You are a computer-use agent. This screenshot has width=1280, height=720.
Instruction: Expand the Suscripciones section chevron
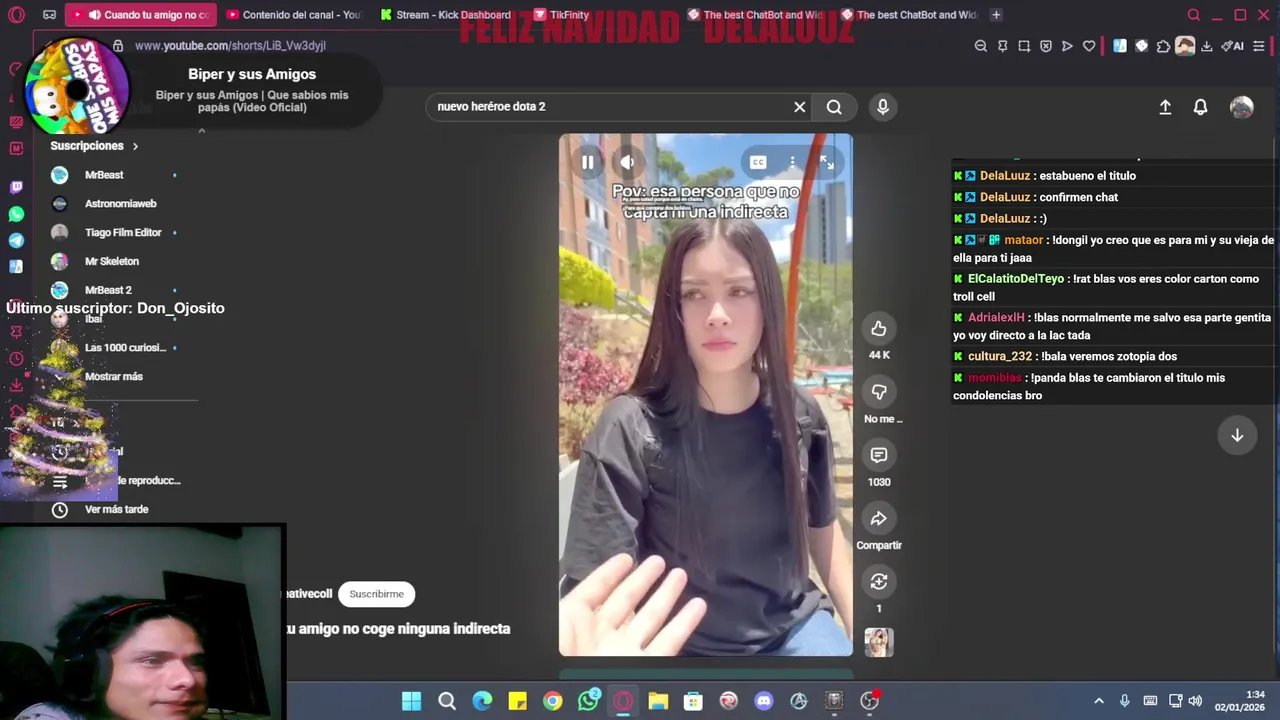coord(135,146)
